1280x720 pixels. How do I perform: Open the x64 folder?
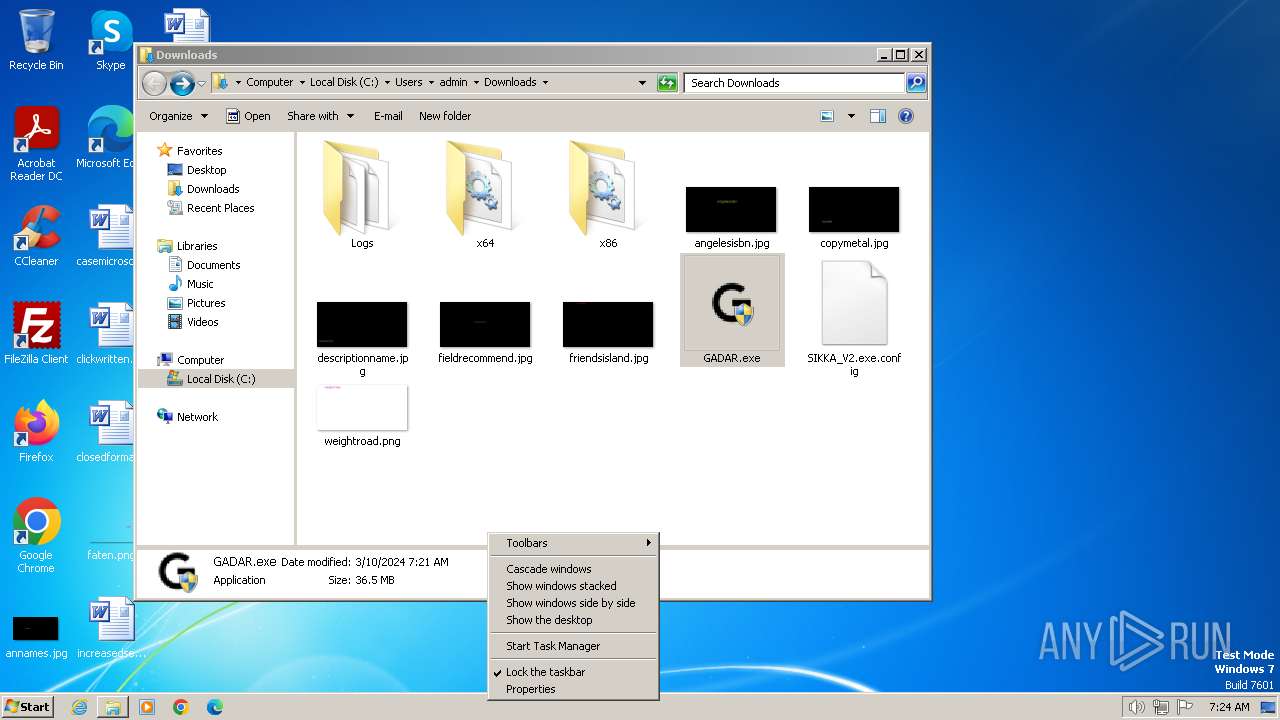point(485,194)
